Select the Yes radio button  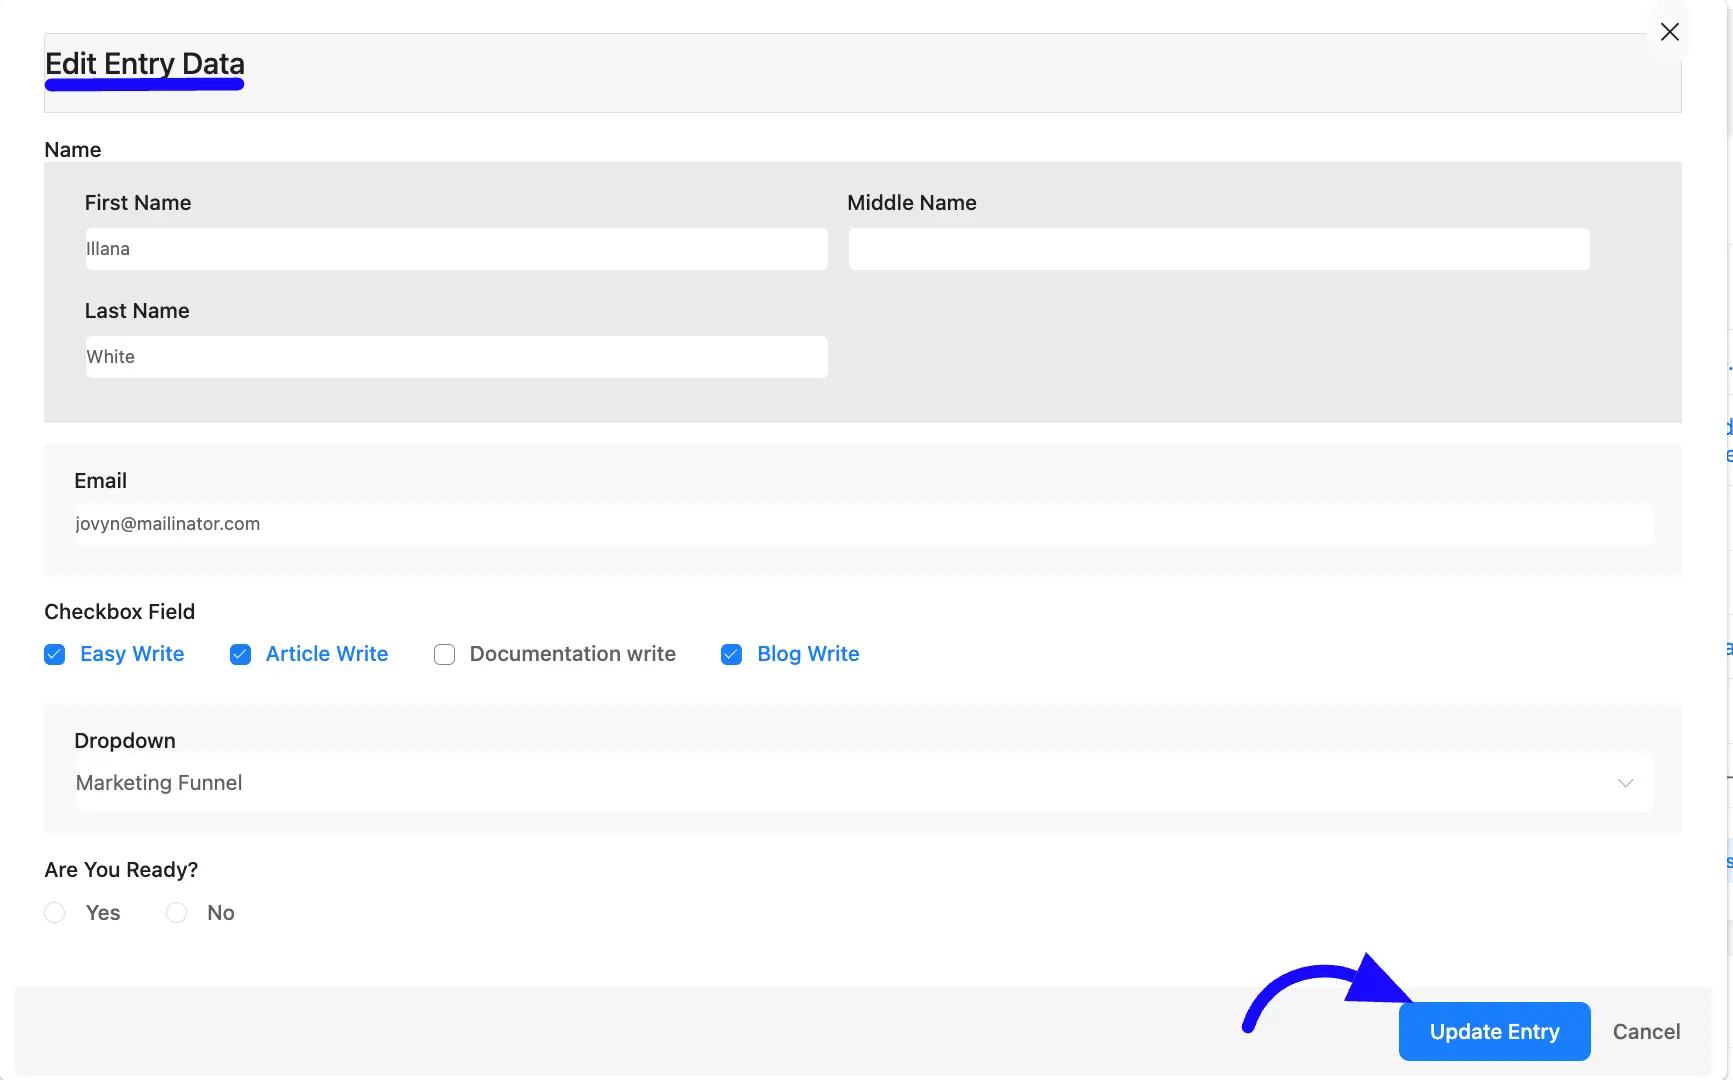55,913
